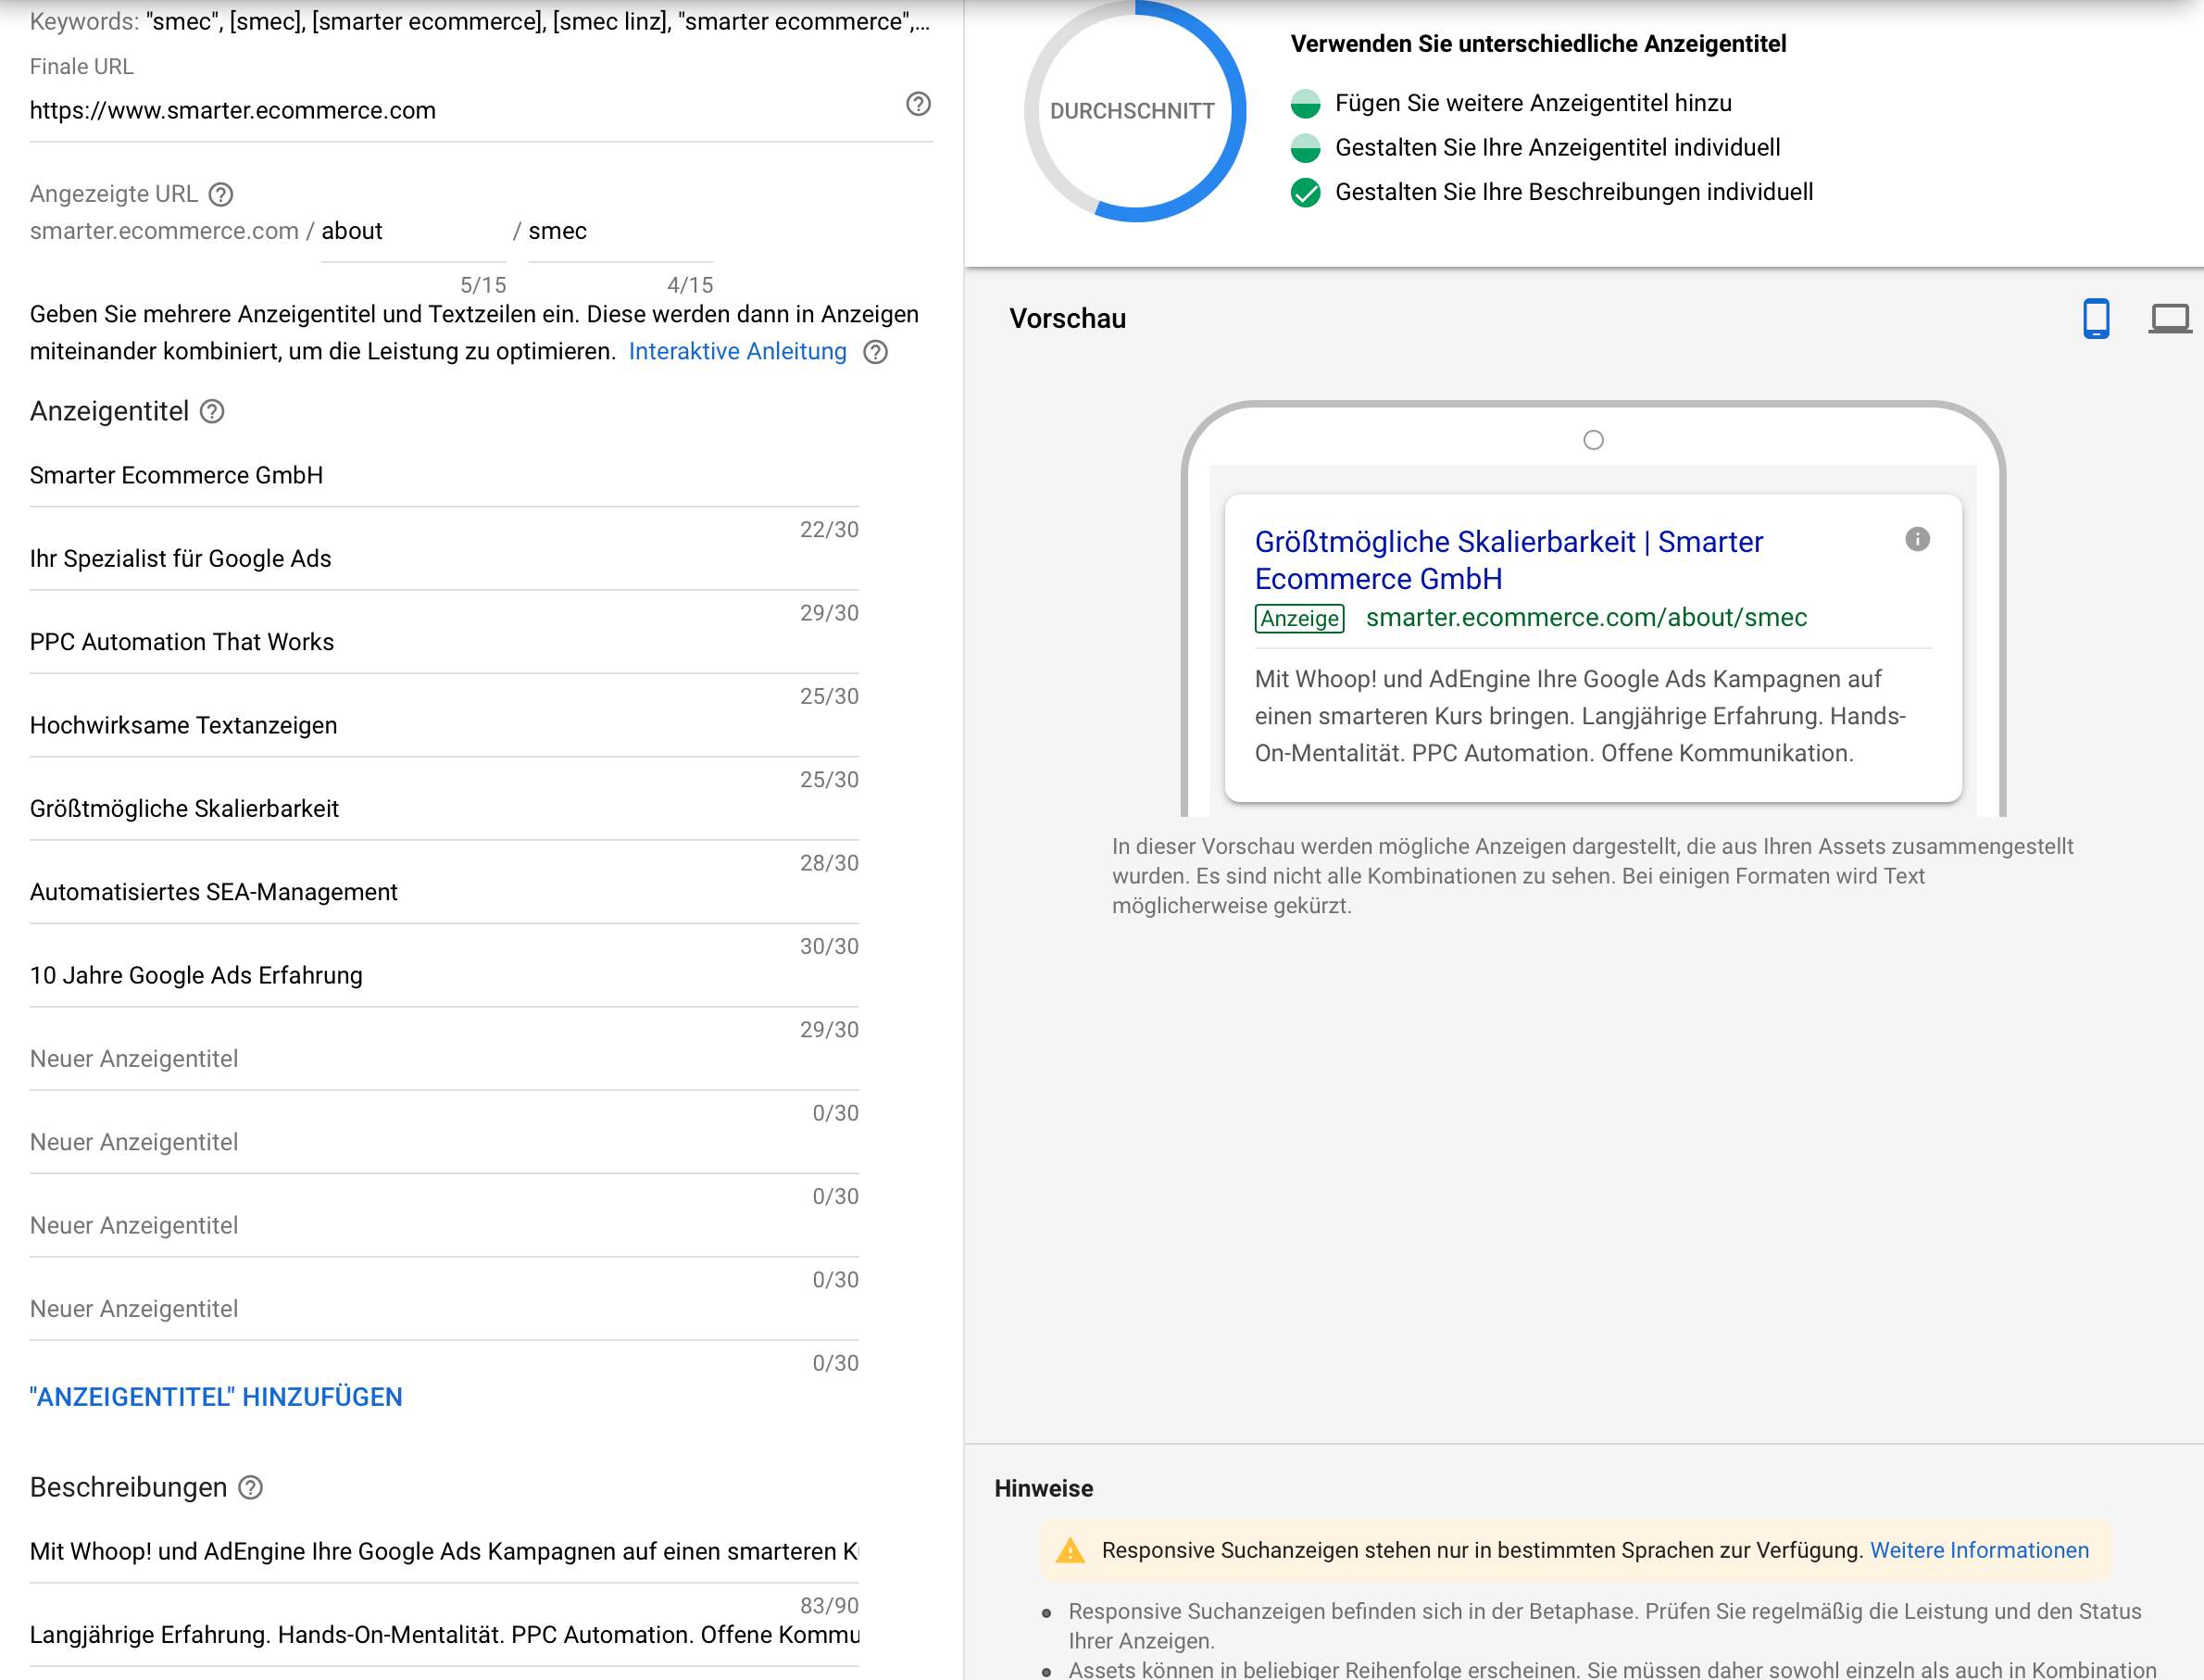Edit headline 'Ihr Spezialist für Google Ads'
The image size is (2204, 1680).
(444, 559)
